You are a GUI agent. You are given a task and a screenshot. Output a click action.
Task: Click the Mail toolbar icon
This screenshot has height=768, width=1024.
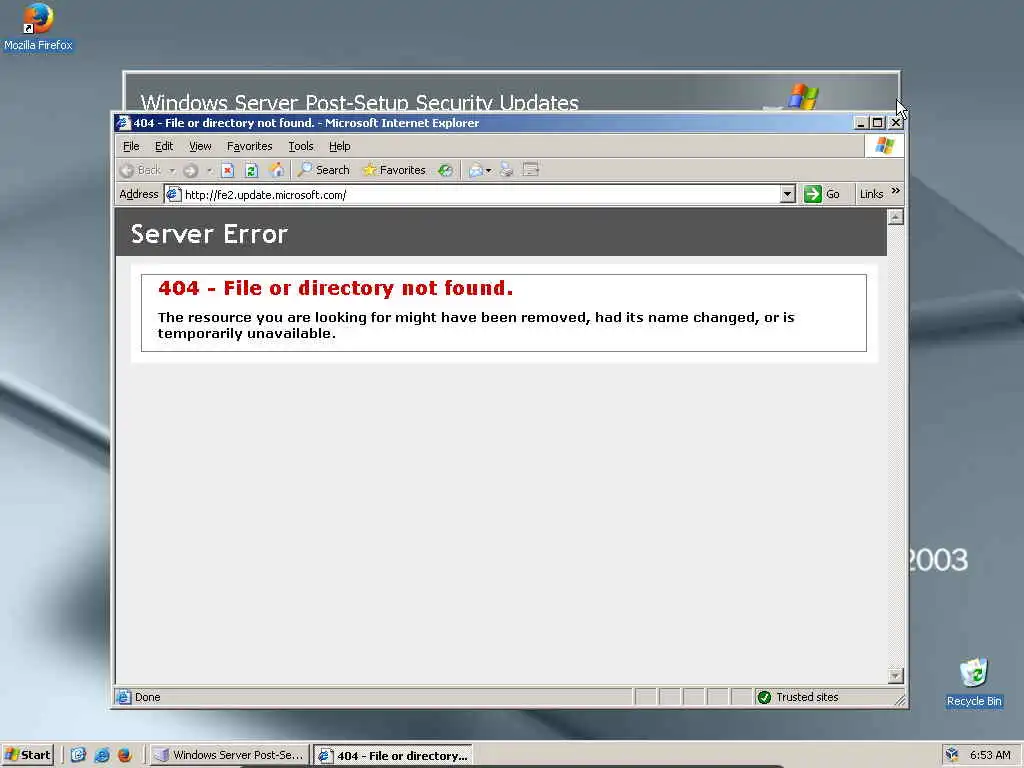(475, 170)
